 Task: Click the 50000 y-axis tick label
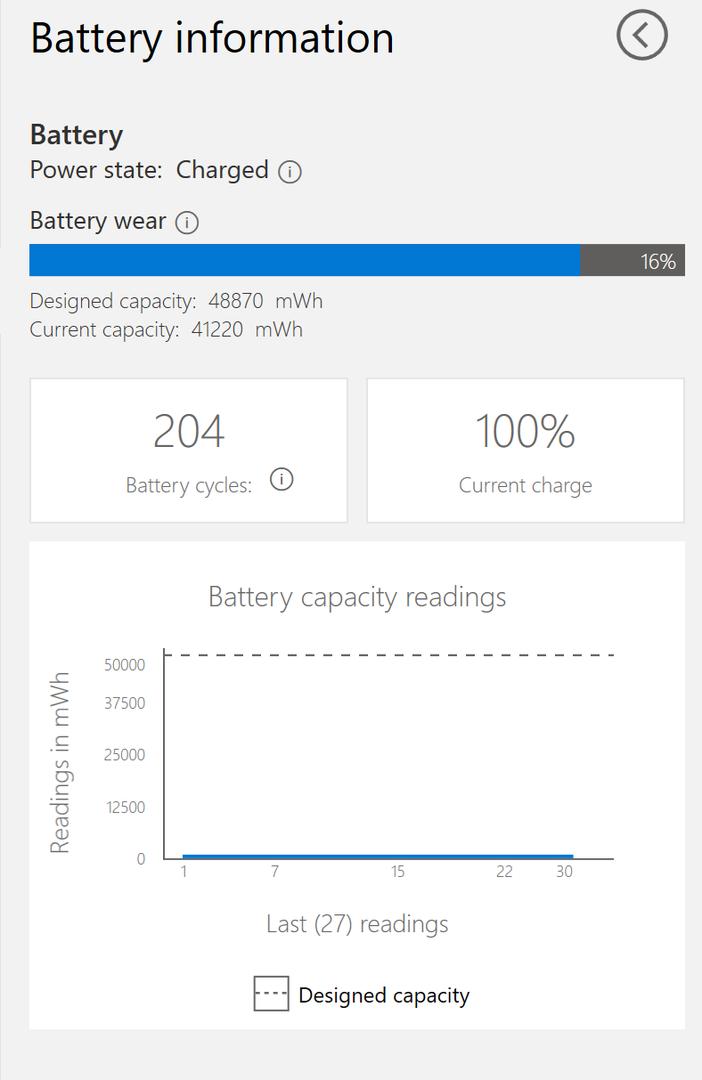pyautogui.click(x=124, y=665)
